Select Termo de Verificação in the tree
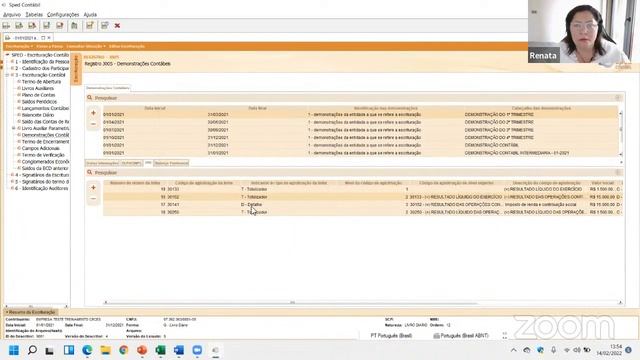Screen dimensions: 640x360 (x=43, y=155)
